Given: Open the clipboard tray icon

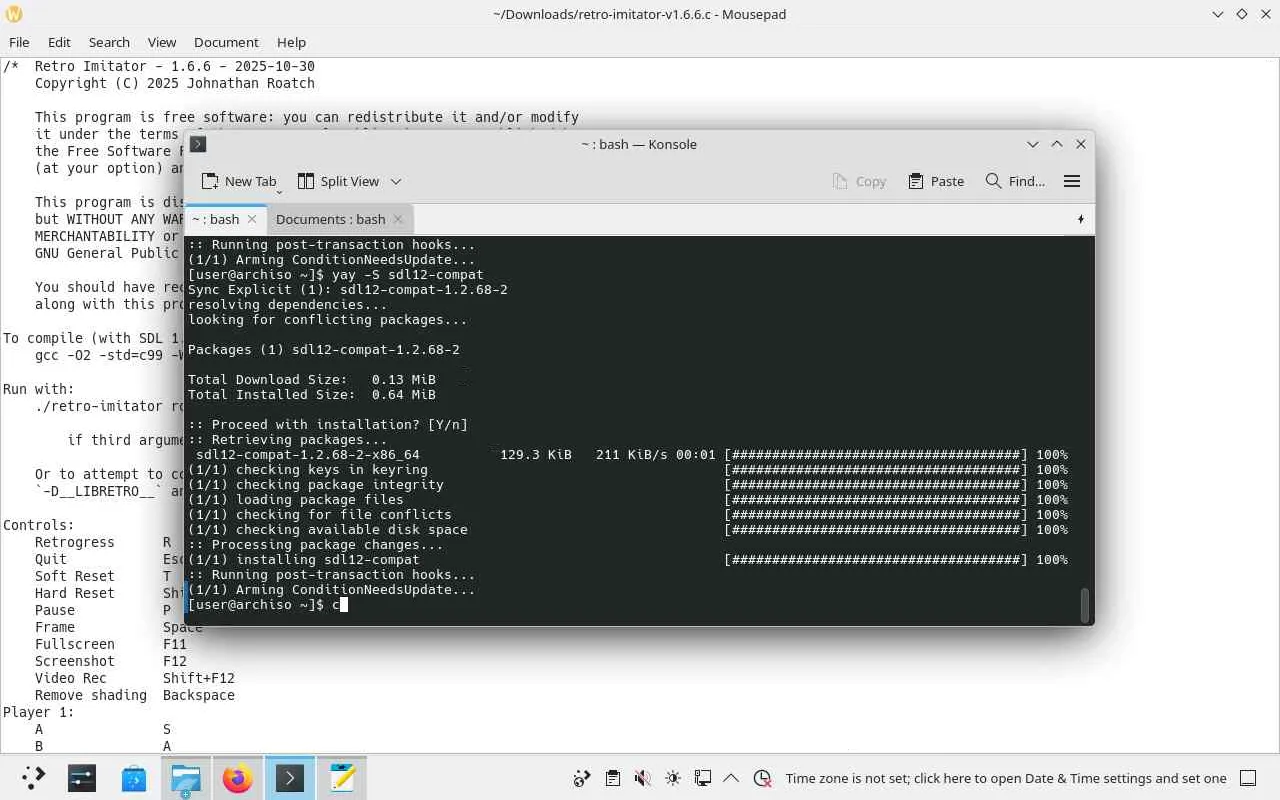Looking at the screenshot, I should point(612,778).
